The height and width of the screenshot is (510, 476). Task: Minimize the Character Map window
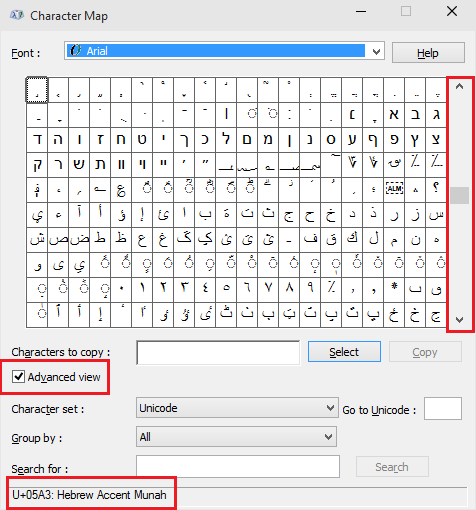[x=361, y=11]
